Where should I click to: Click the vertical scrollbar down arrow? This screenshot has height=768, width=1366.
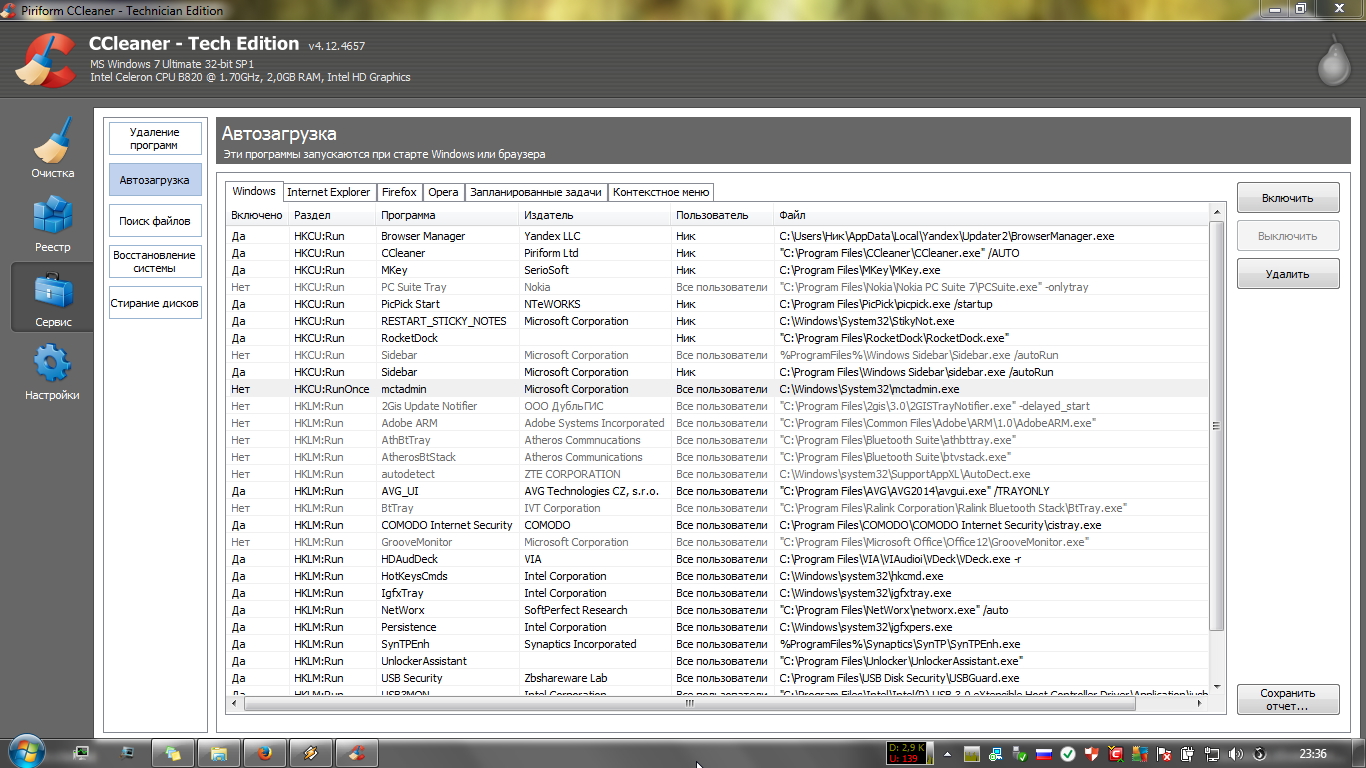tap(1216, 688)
